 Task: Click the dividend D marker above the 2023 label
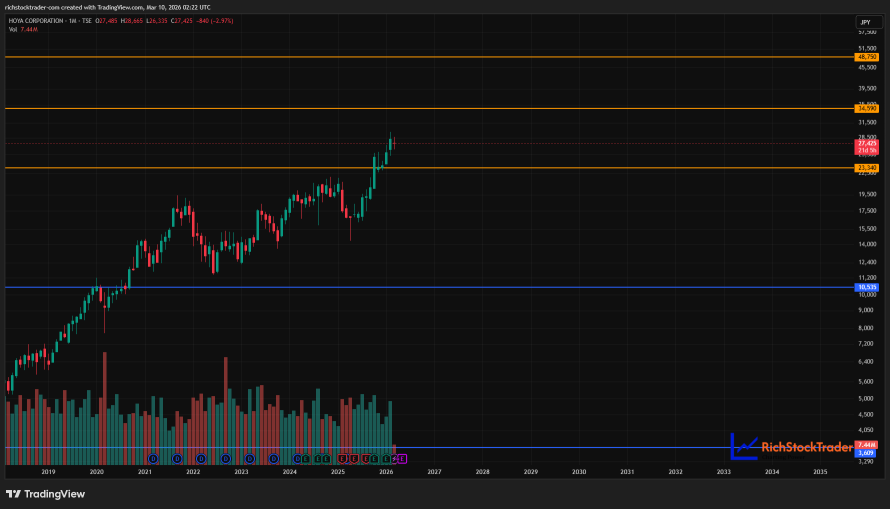(250, 458)
